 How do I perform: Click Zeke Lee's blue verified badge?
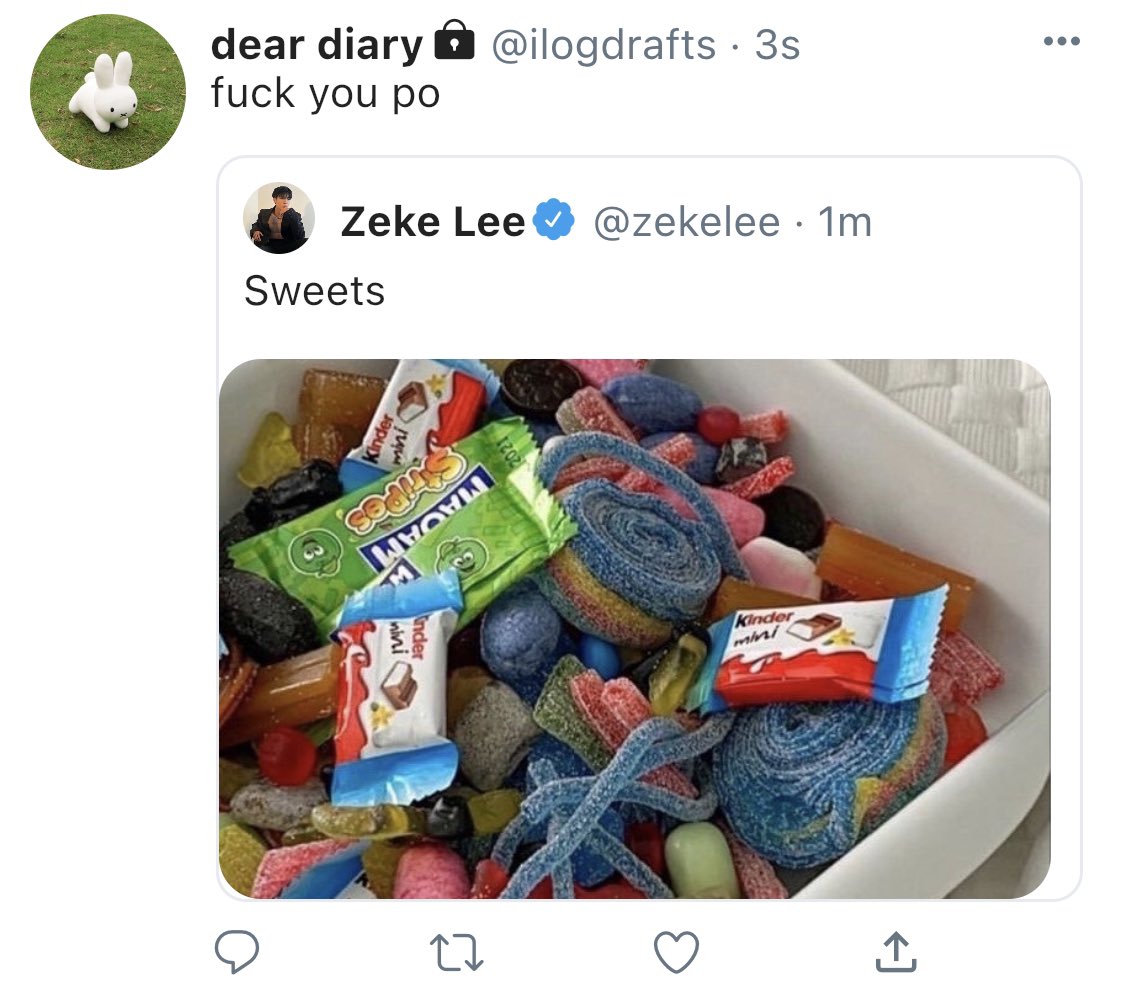[x=554, y=220]
